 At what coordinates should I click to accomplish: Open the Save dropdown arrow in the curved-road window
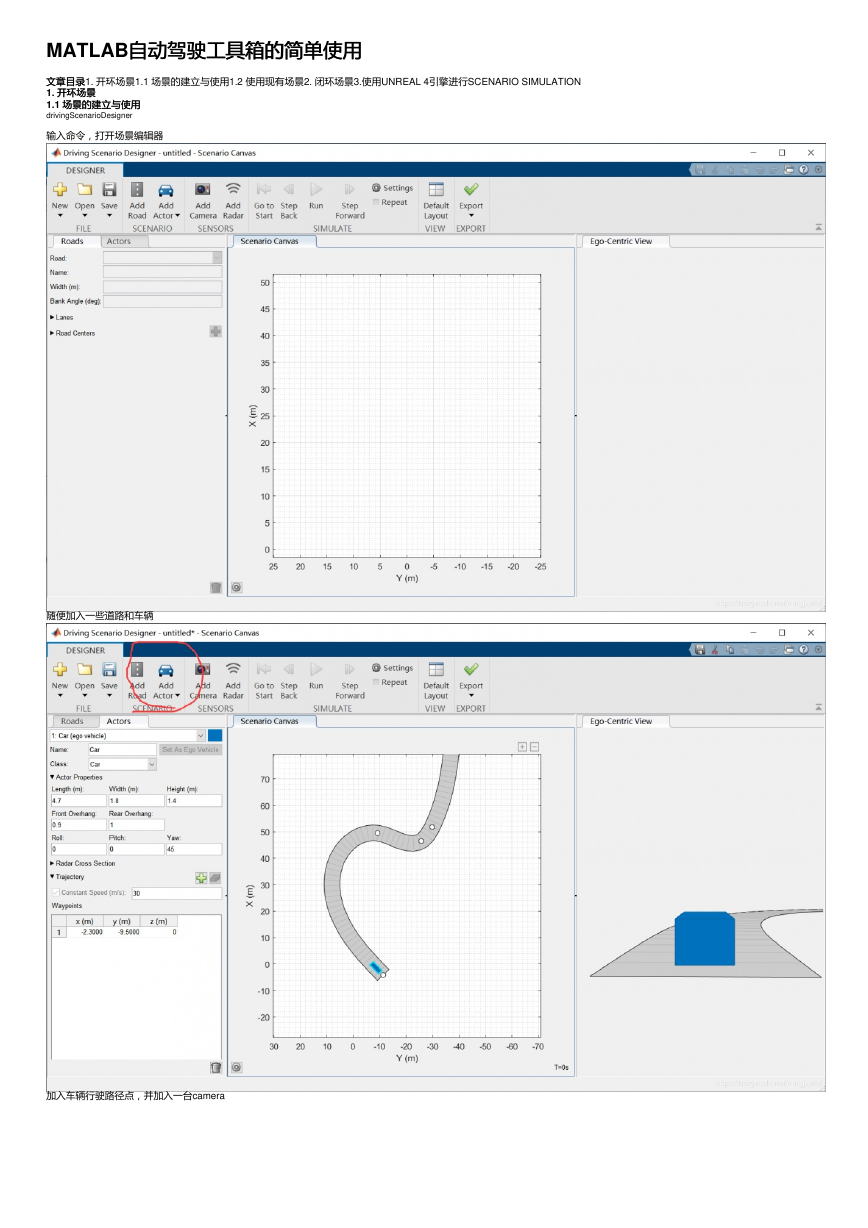point(109,696)
